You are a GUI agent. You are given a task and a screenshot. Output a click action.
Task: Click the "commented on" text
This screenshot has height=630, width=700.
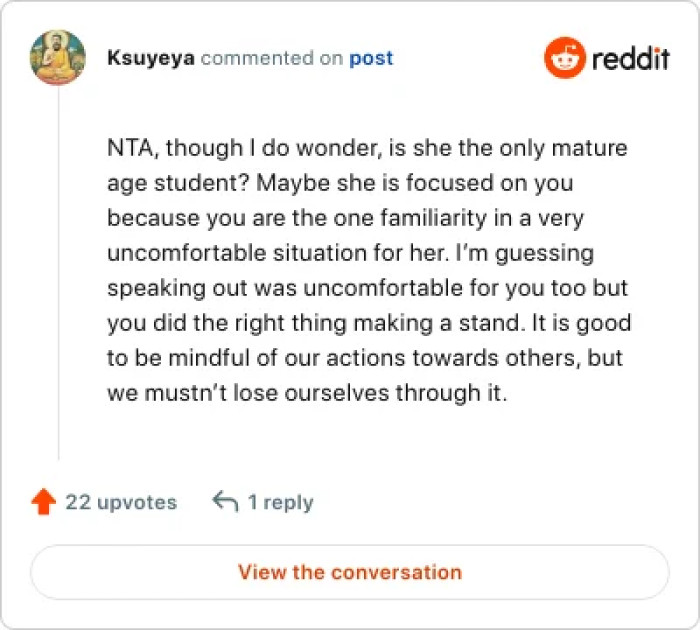pyautogui.click(x=272, y=58)
